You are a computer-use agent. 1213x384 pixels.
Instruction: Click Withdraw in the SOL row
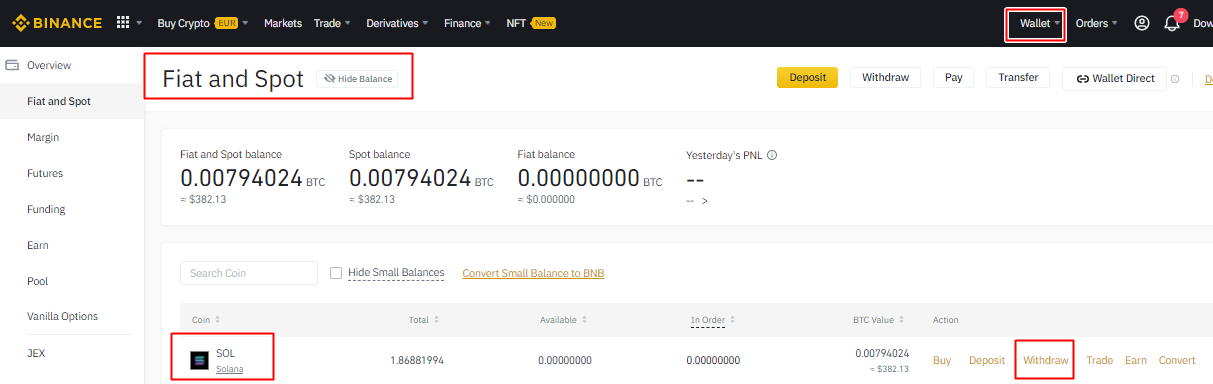coord(1046,360)
